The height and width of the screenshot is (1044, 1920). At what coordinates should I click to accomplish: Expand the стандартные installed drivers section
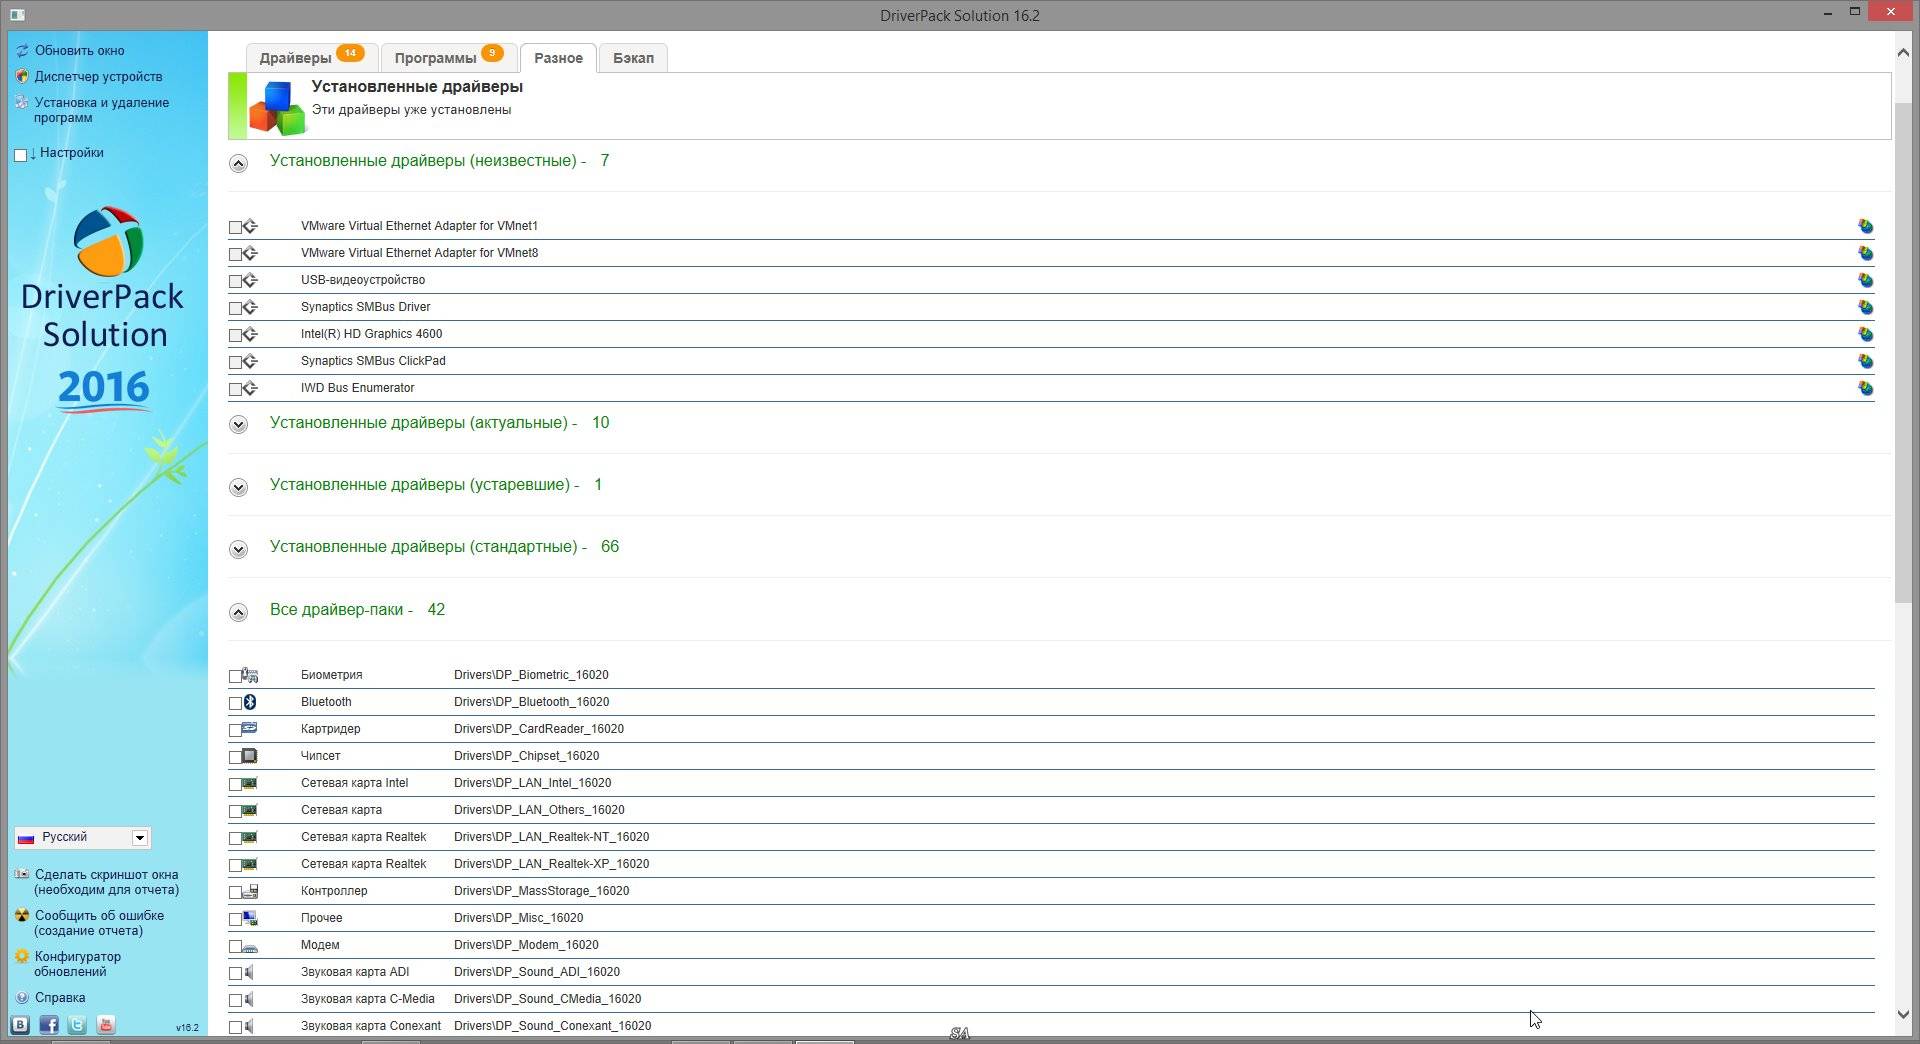[x=238, y=549]
